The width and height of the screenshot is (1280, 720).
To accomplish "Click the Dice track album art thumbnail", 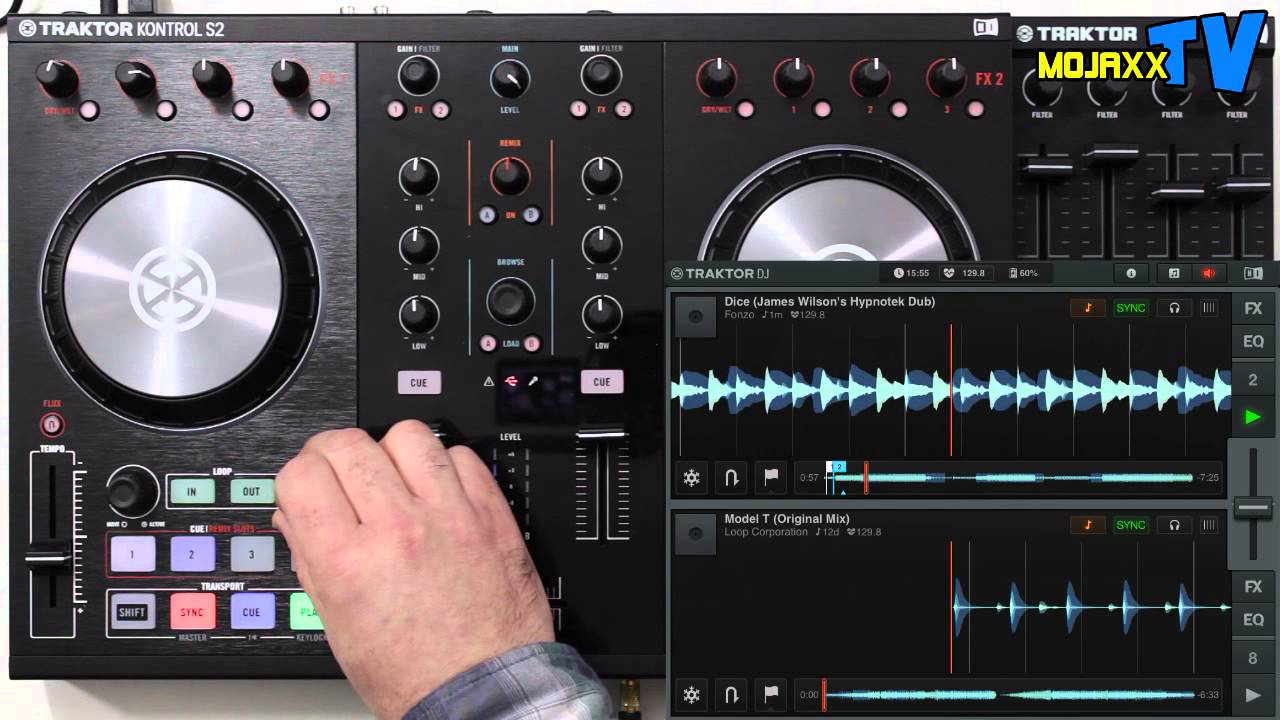I will 695,316.
